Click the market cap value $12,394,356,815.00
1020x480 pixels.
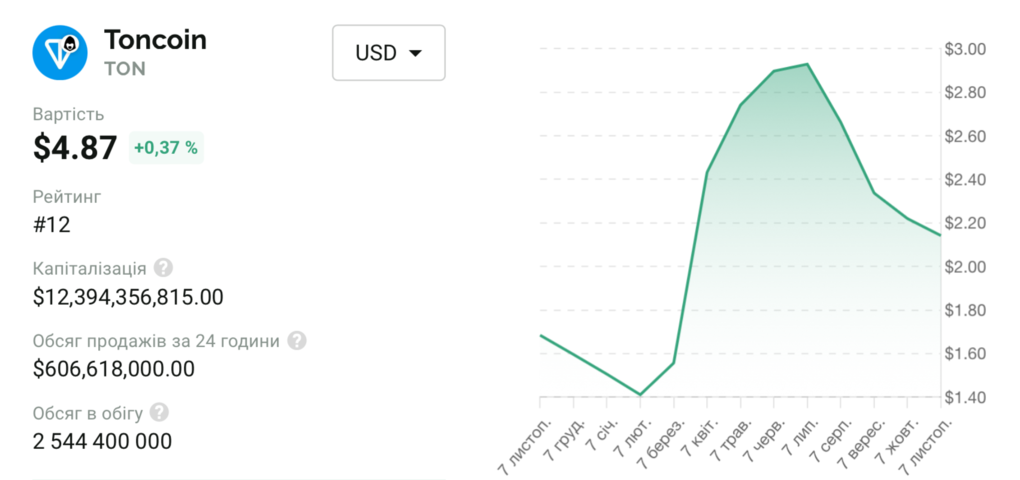(x=128, y=297)
